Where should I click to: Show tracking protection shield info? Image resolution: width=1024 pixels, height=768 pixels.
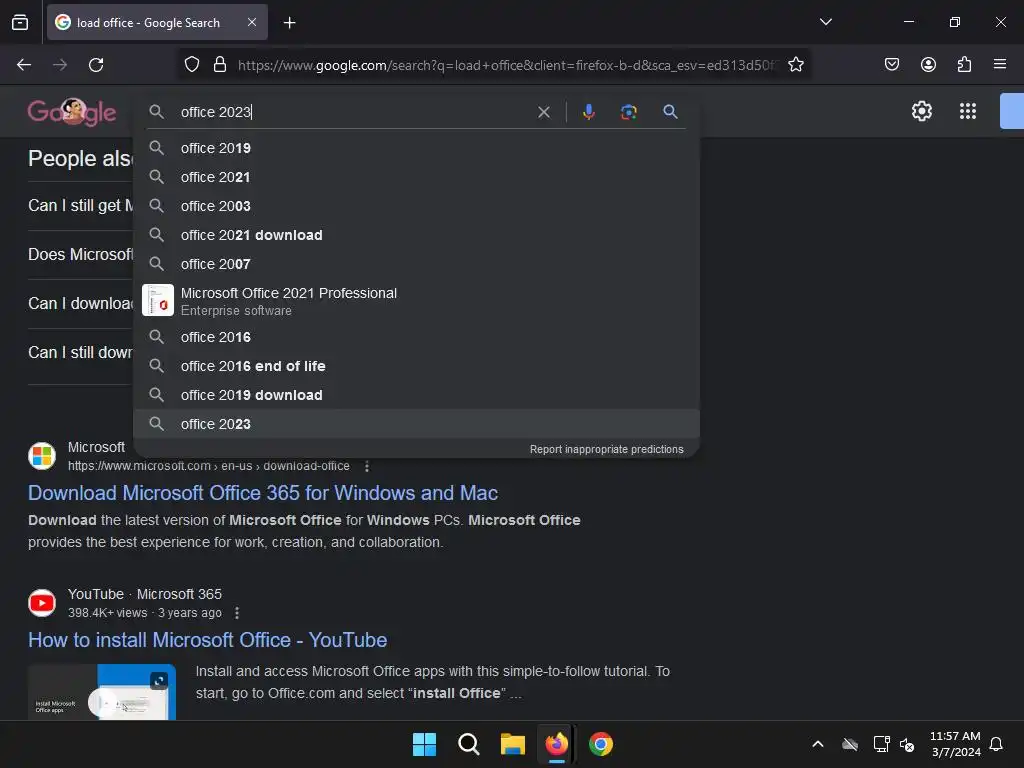pyautogui.click(x=191, y=65)
